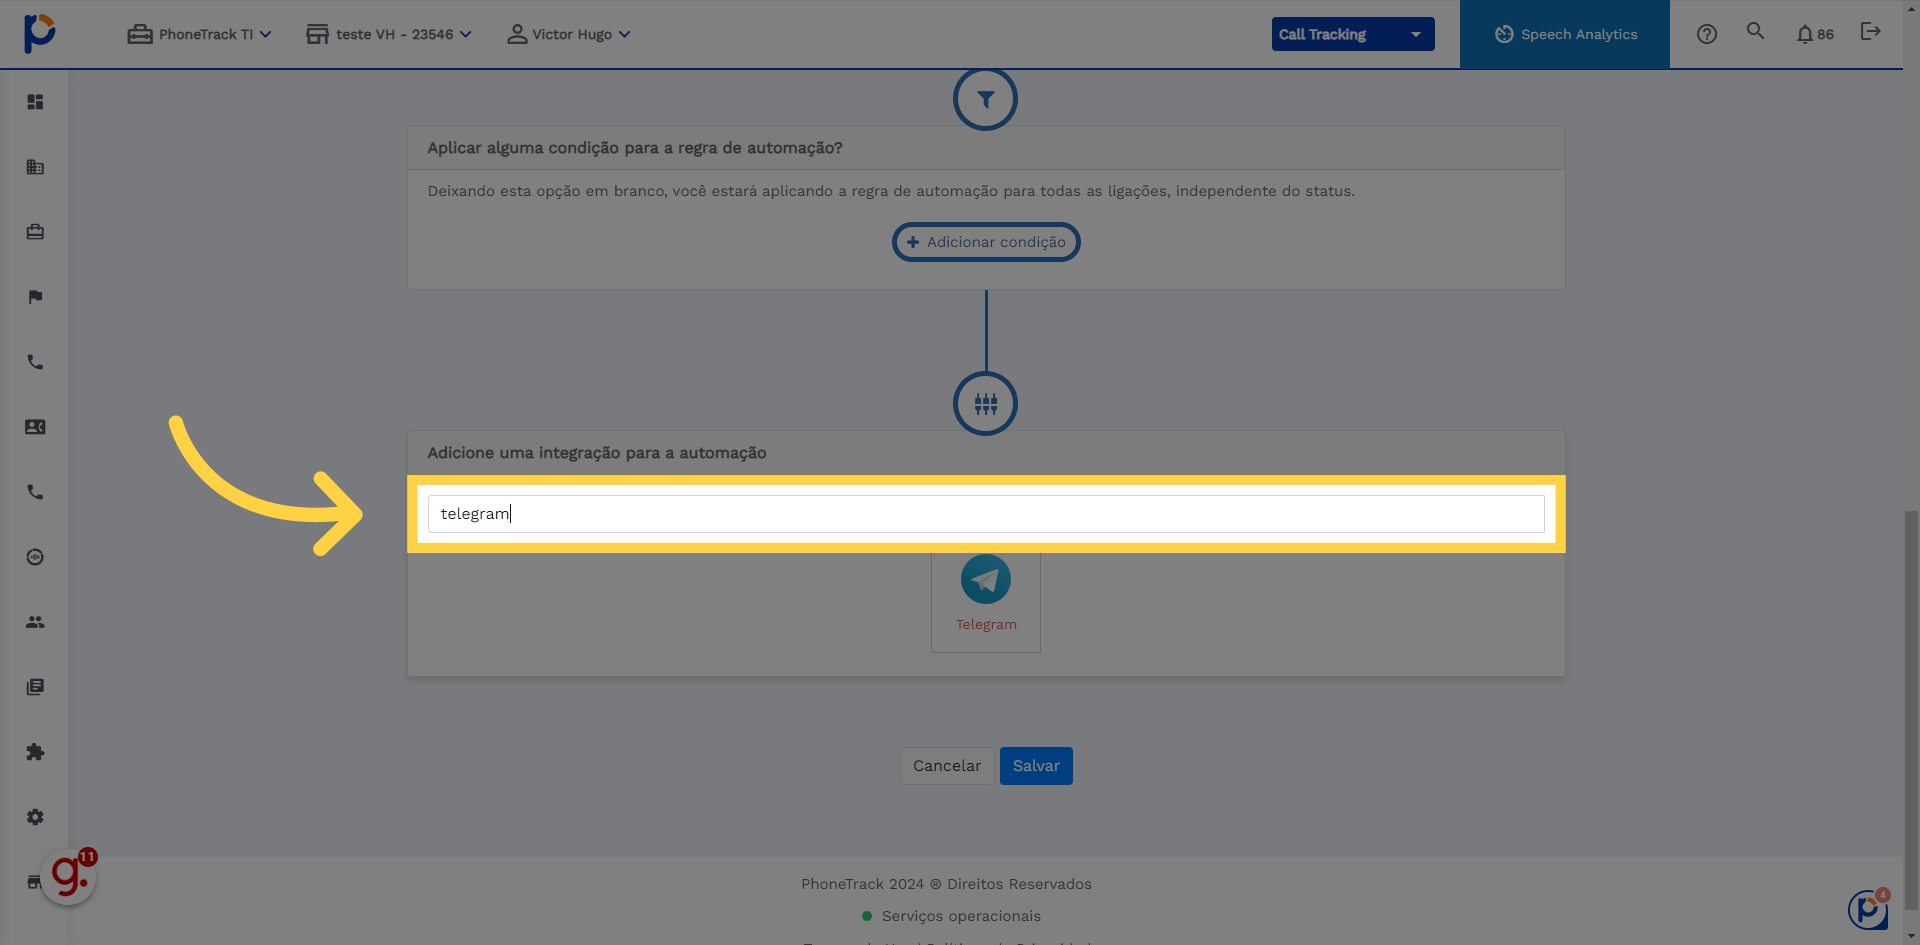Open the dashboard grid icon in sidebar

(35, 102)
